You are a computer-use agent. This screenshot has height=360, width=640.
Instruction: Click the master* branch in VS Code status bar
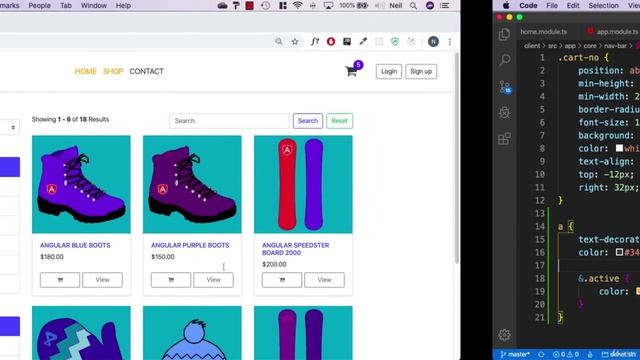point(515,354)
